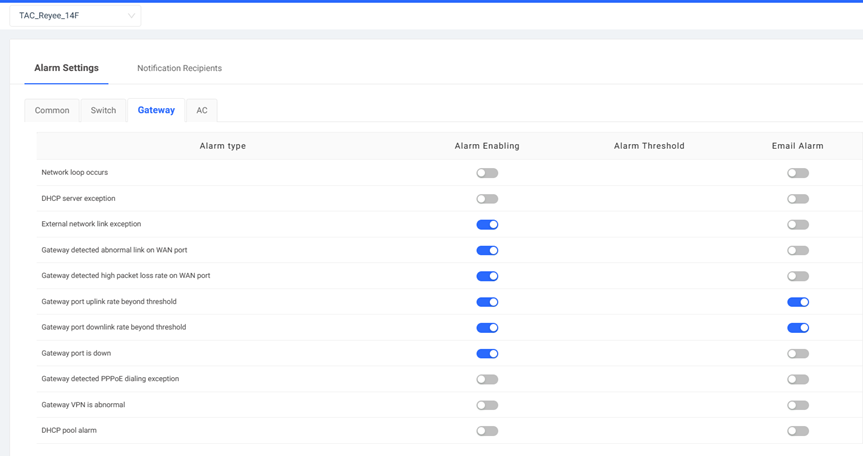This screenshot has width=863, height=456.
Task: Disable high packet loss rate alarm toggle
Action: (x=487, y=276)
